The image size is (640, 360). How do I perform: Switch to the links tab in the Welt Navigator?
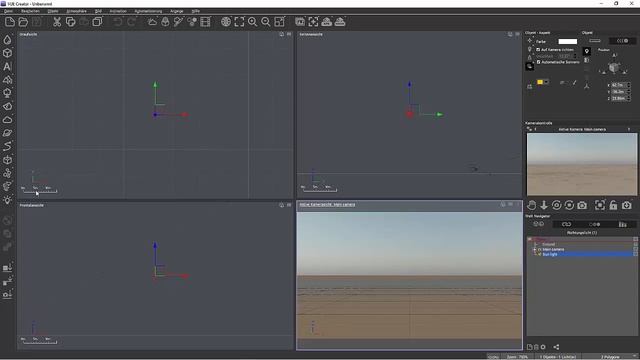(x=566, y=224)
